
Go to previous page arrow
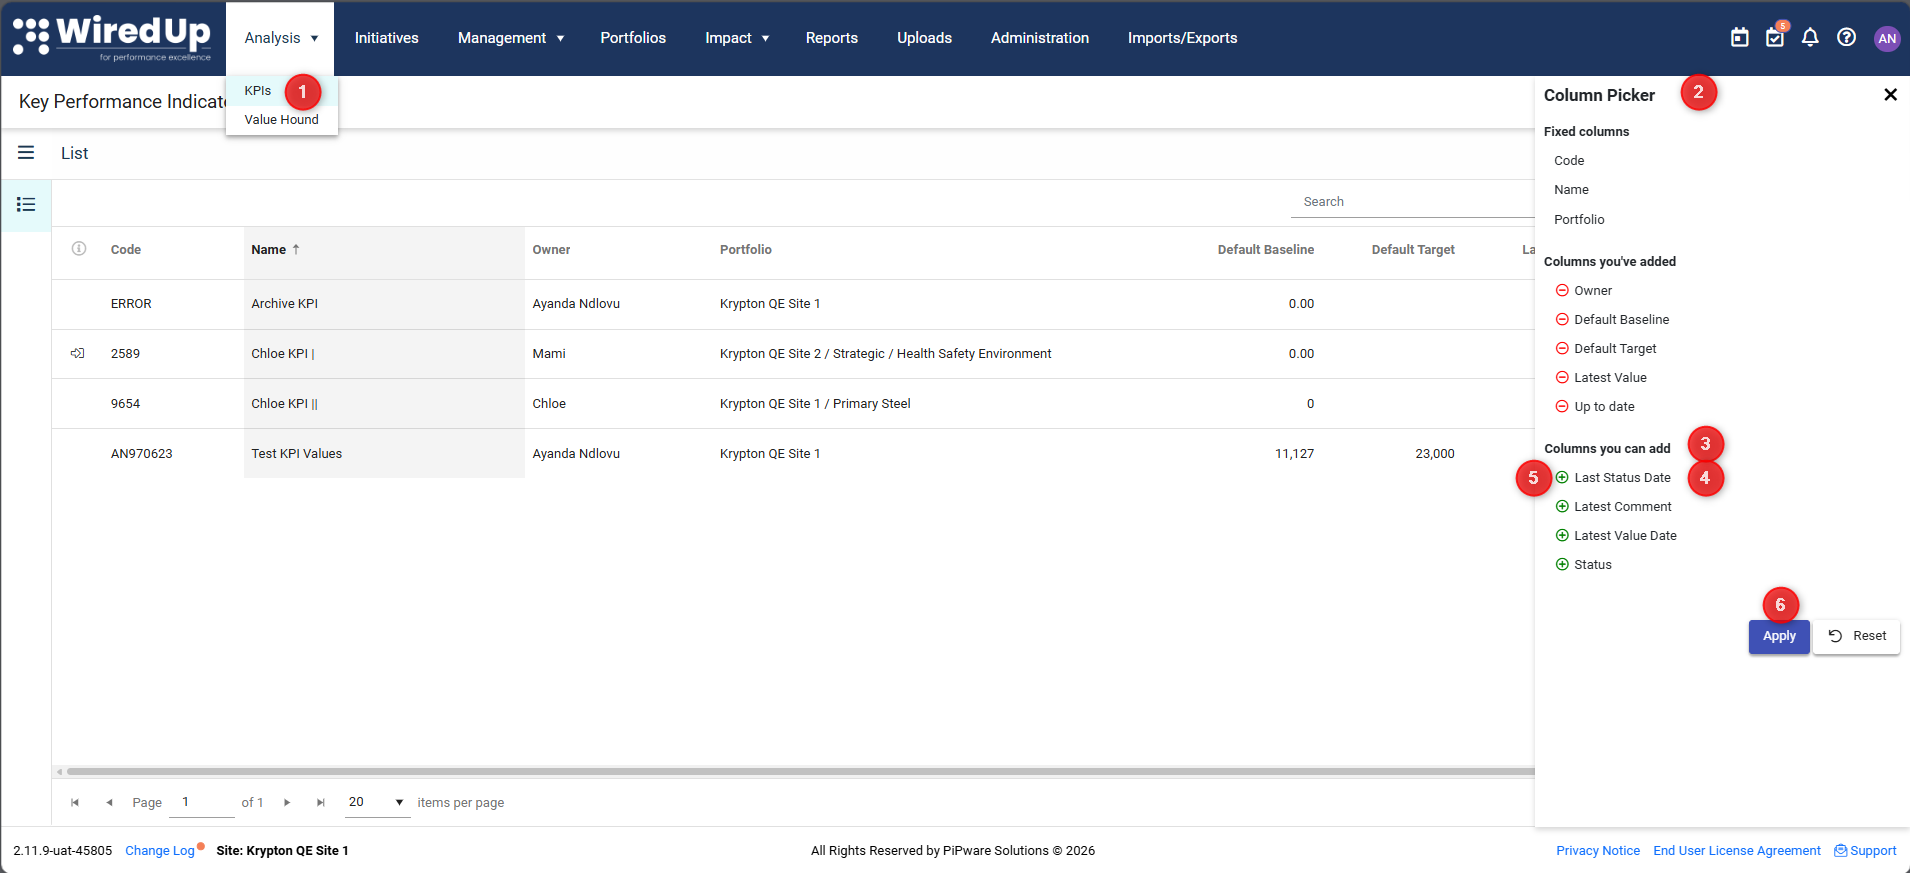point(109,803)
